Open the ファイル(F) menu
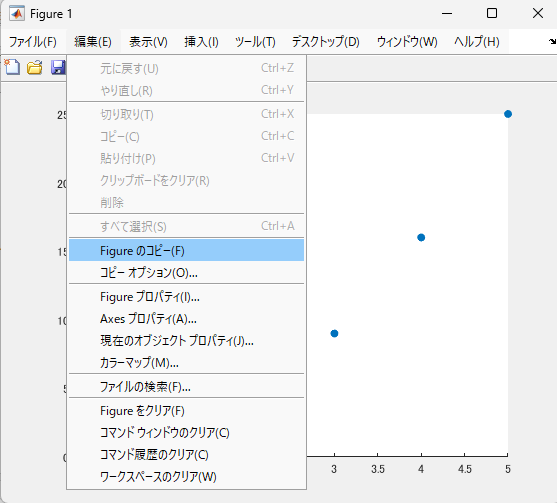Screen dimensions: 557x503 click(33, 42)
